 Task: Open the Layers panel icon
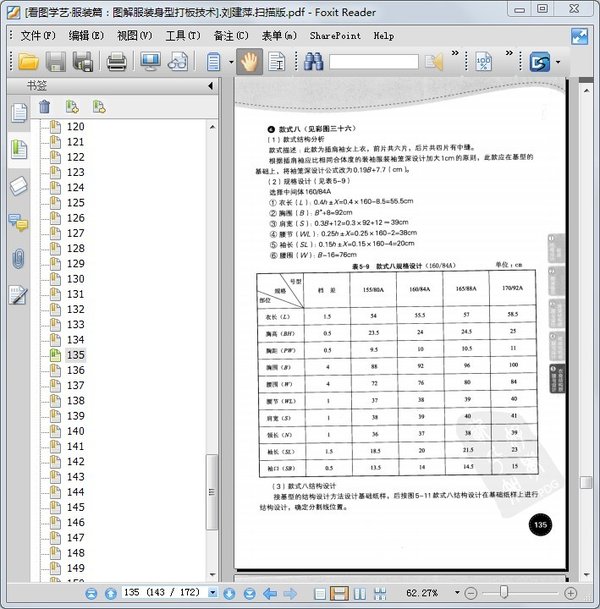coord(18,186)
